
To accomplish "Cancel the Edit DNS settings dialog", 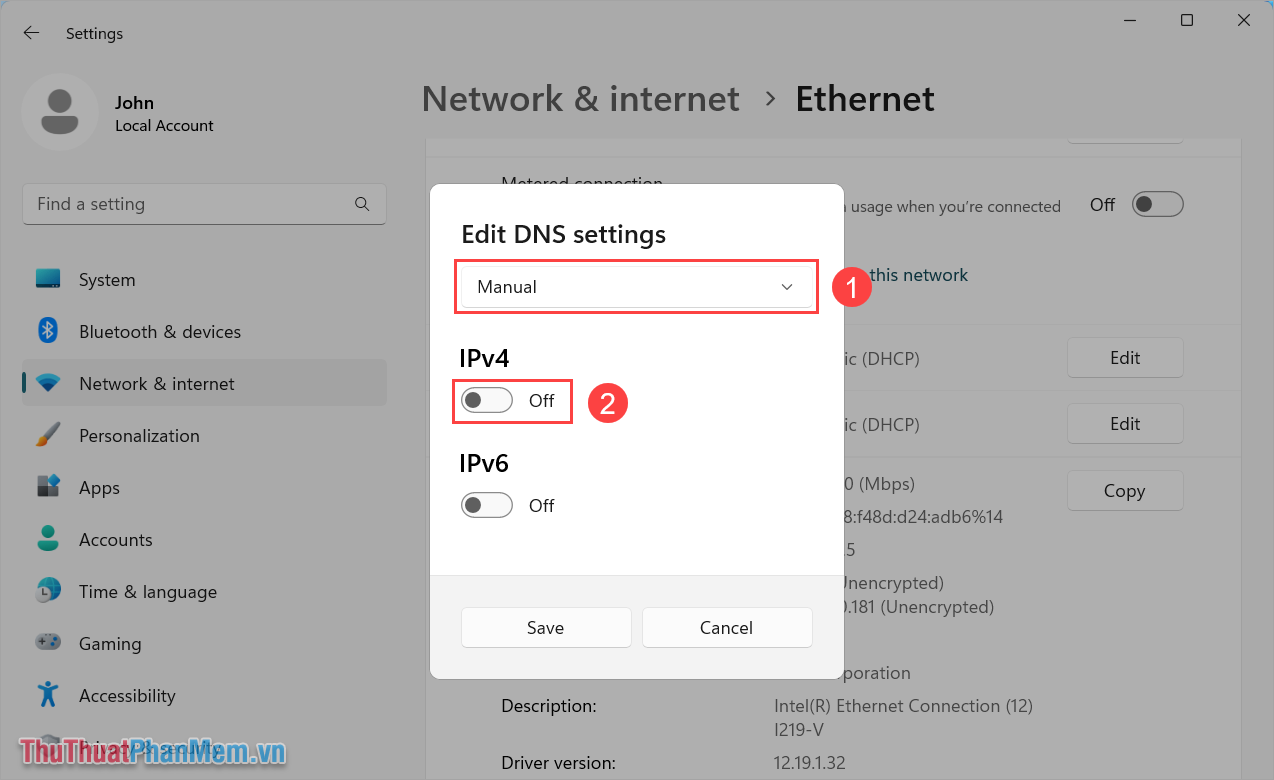I will click(727, 627).
